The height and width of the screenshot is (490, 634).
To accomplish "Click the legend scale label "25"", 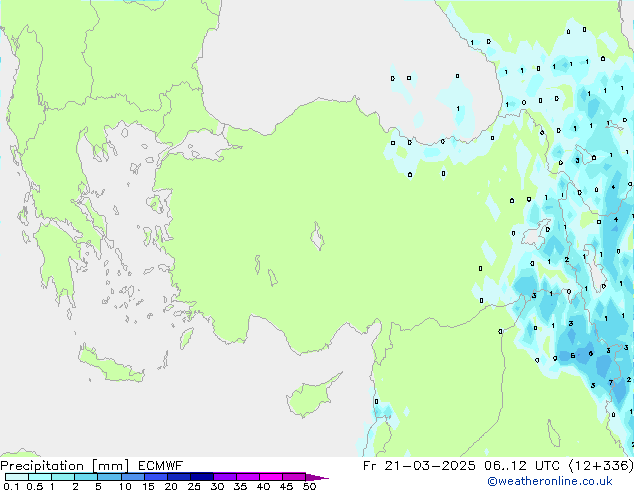I will click(194, 486).
